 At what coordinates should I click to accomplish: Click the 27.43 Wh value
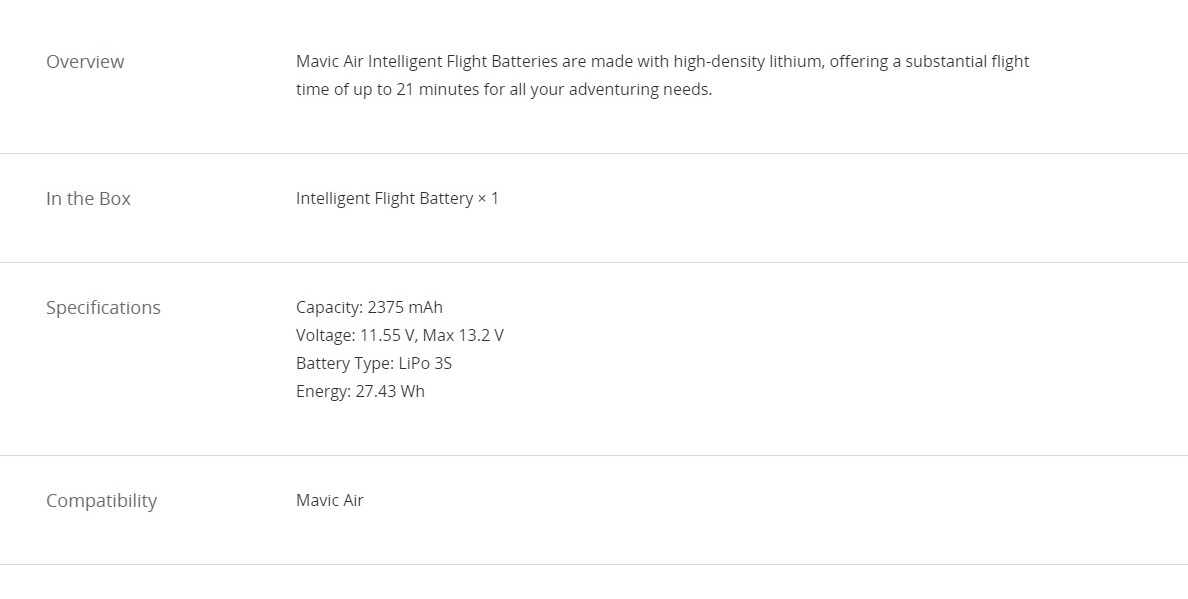pos(390,392)
